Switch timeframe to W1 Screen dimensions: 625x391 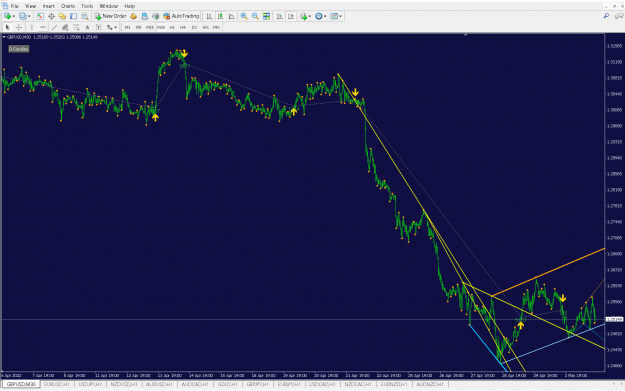click(205, 28)
